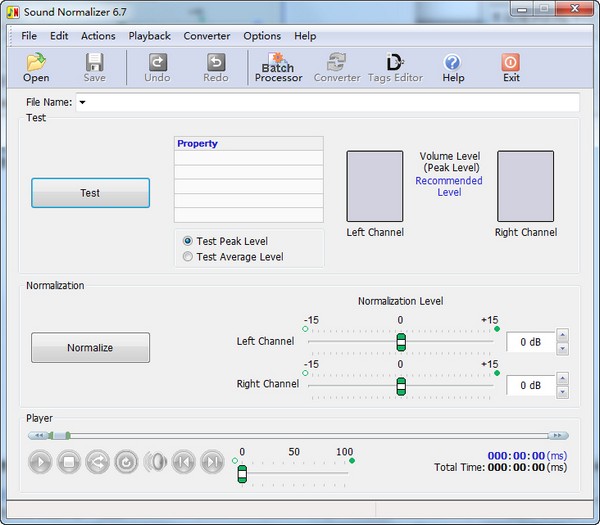Screen dimensions: 600x525
Task: Click the player volume slider handle
Action: tap(242, 474)
